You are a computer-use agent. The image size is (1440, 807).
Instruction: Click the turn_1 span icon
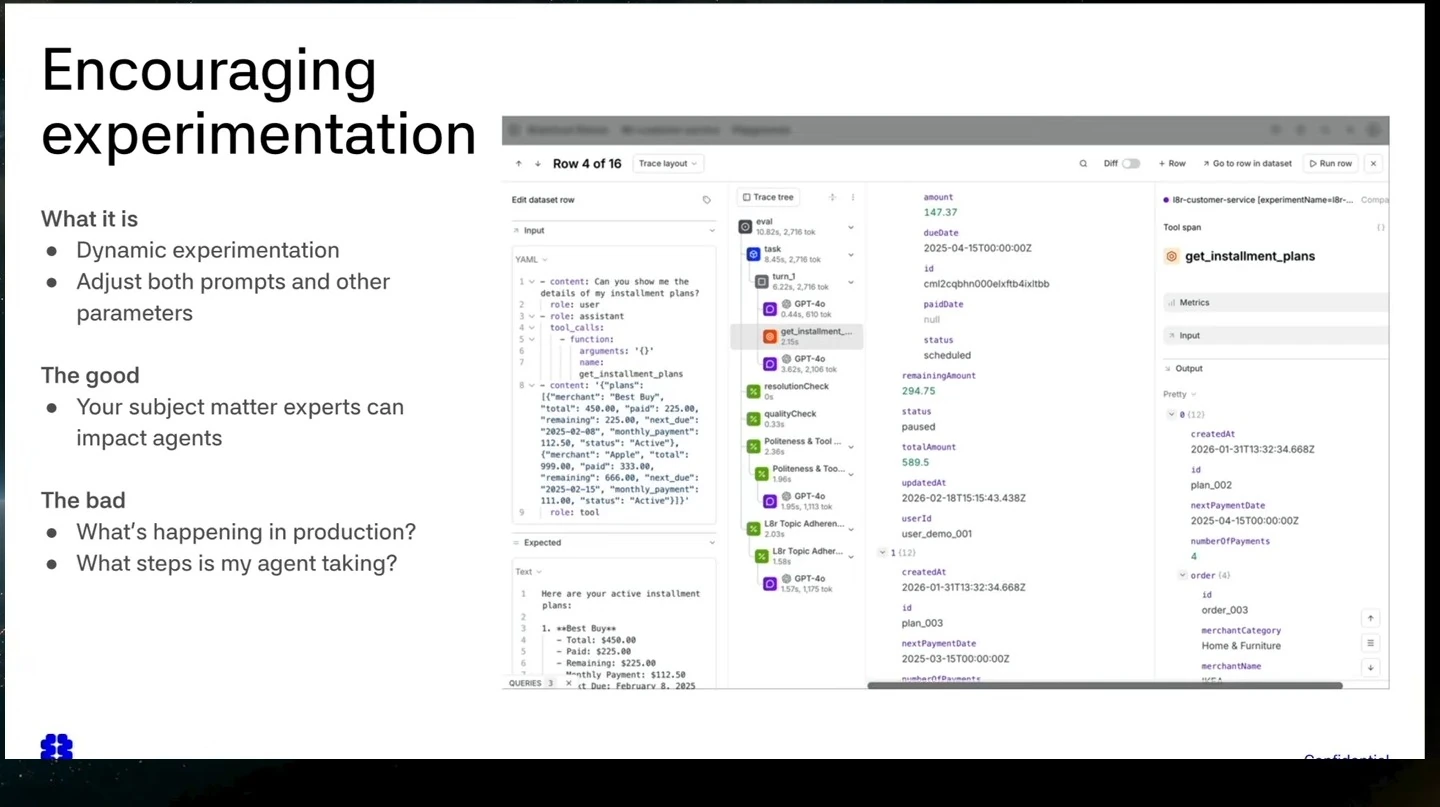(x=762, y=282)
